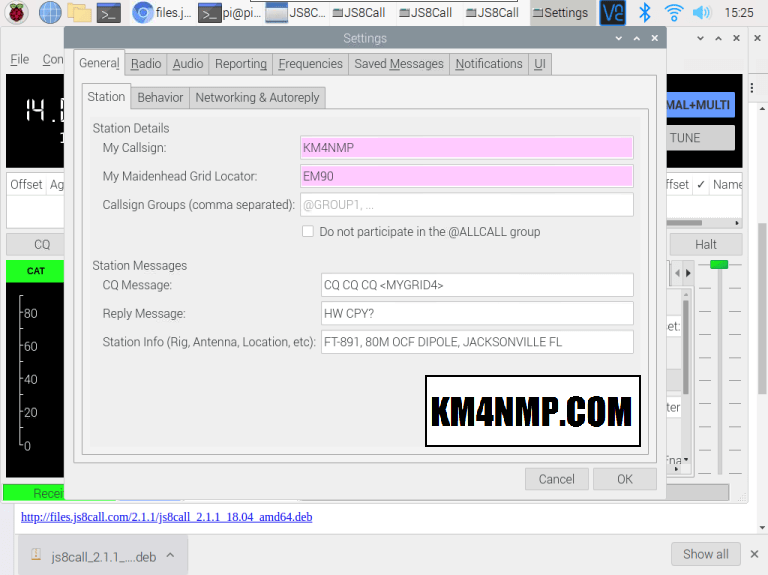The height and width of the screenshot is (575, 768).
Task: Click the right arrow tab scroller
Action: (687, 272)
